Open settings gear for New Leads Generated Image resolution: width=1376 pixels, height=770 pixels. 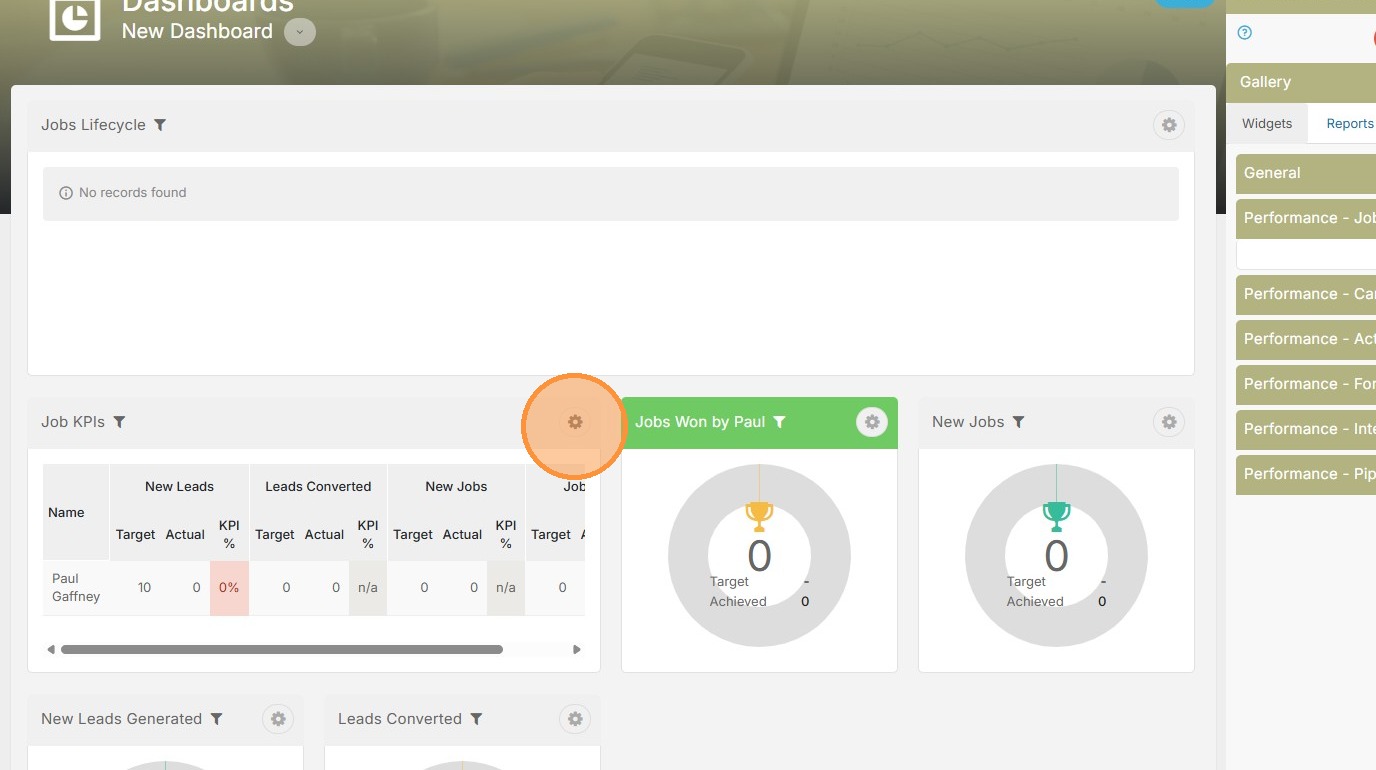click(278, 719)
